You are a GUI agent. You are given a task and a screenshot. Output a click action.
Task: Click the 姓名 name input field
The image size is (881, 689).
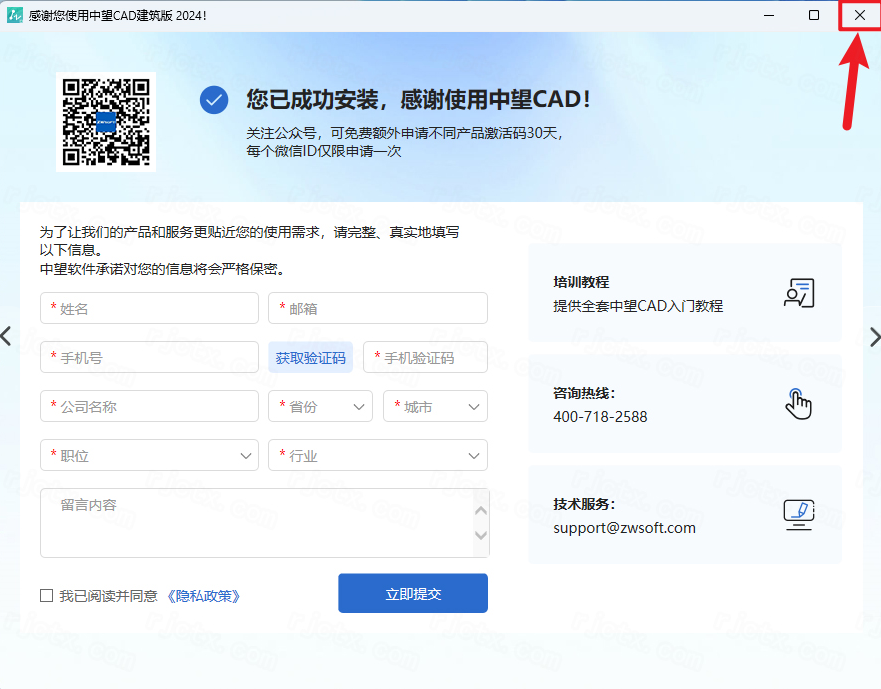(x=149, y=309)
